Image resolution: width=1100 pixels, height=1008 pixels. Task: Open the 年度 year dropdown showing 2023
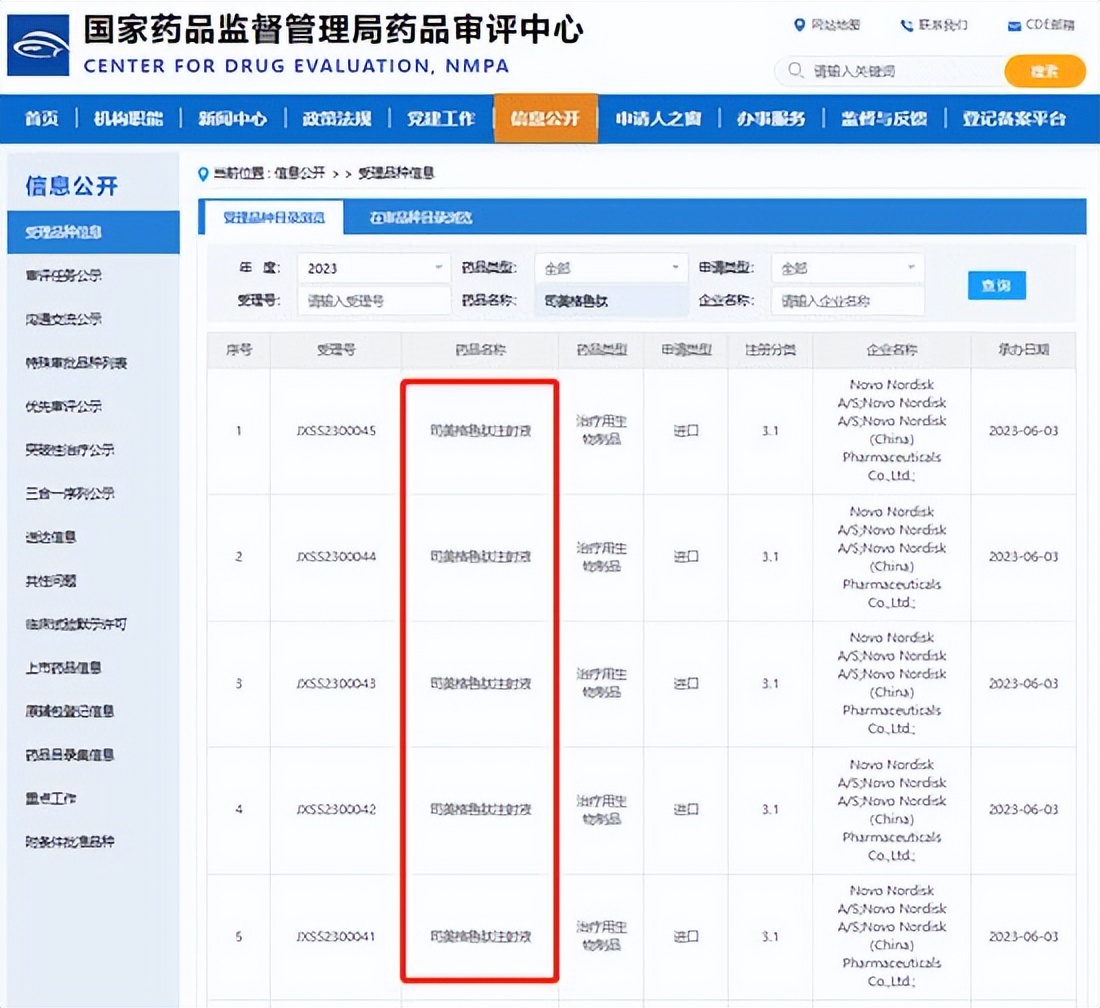coord(372,268)
